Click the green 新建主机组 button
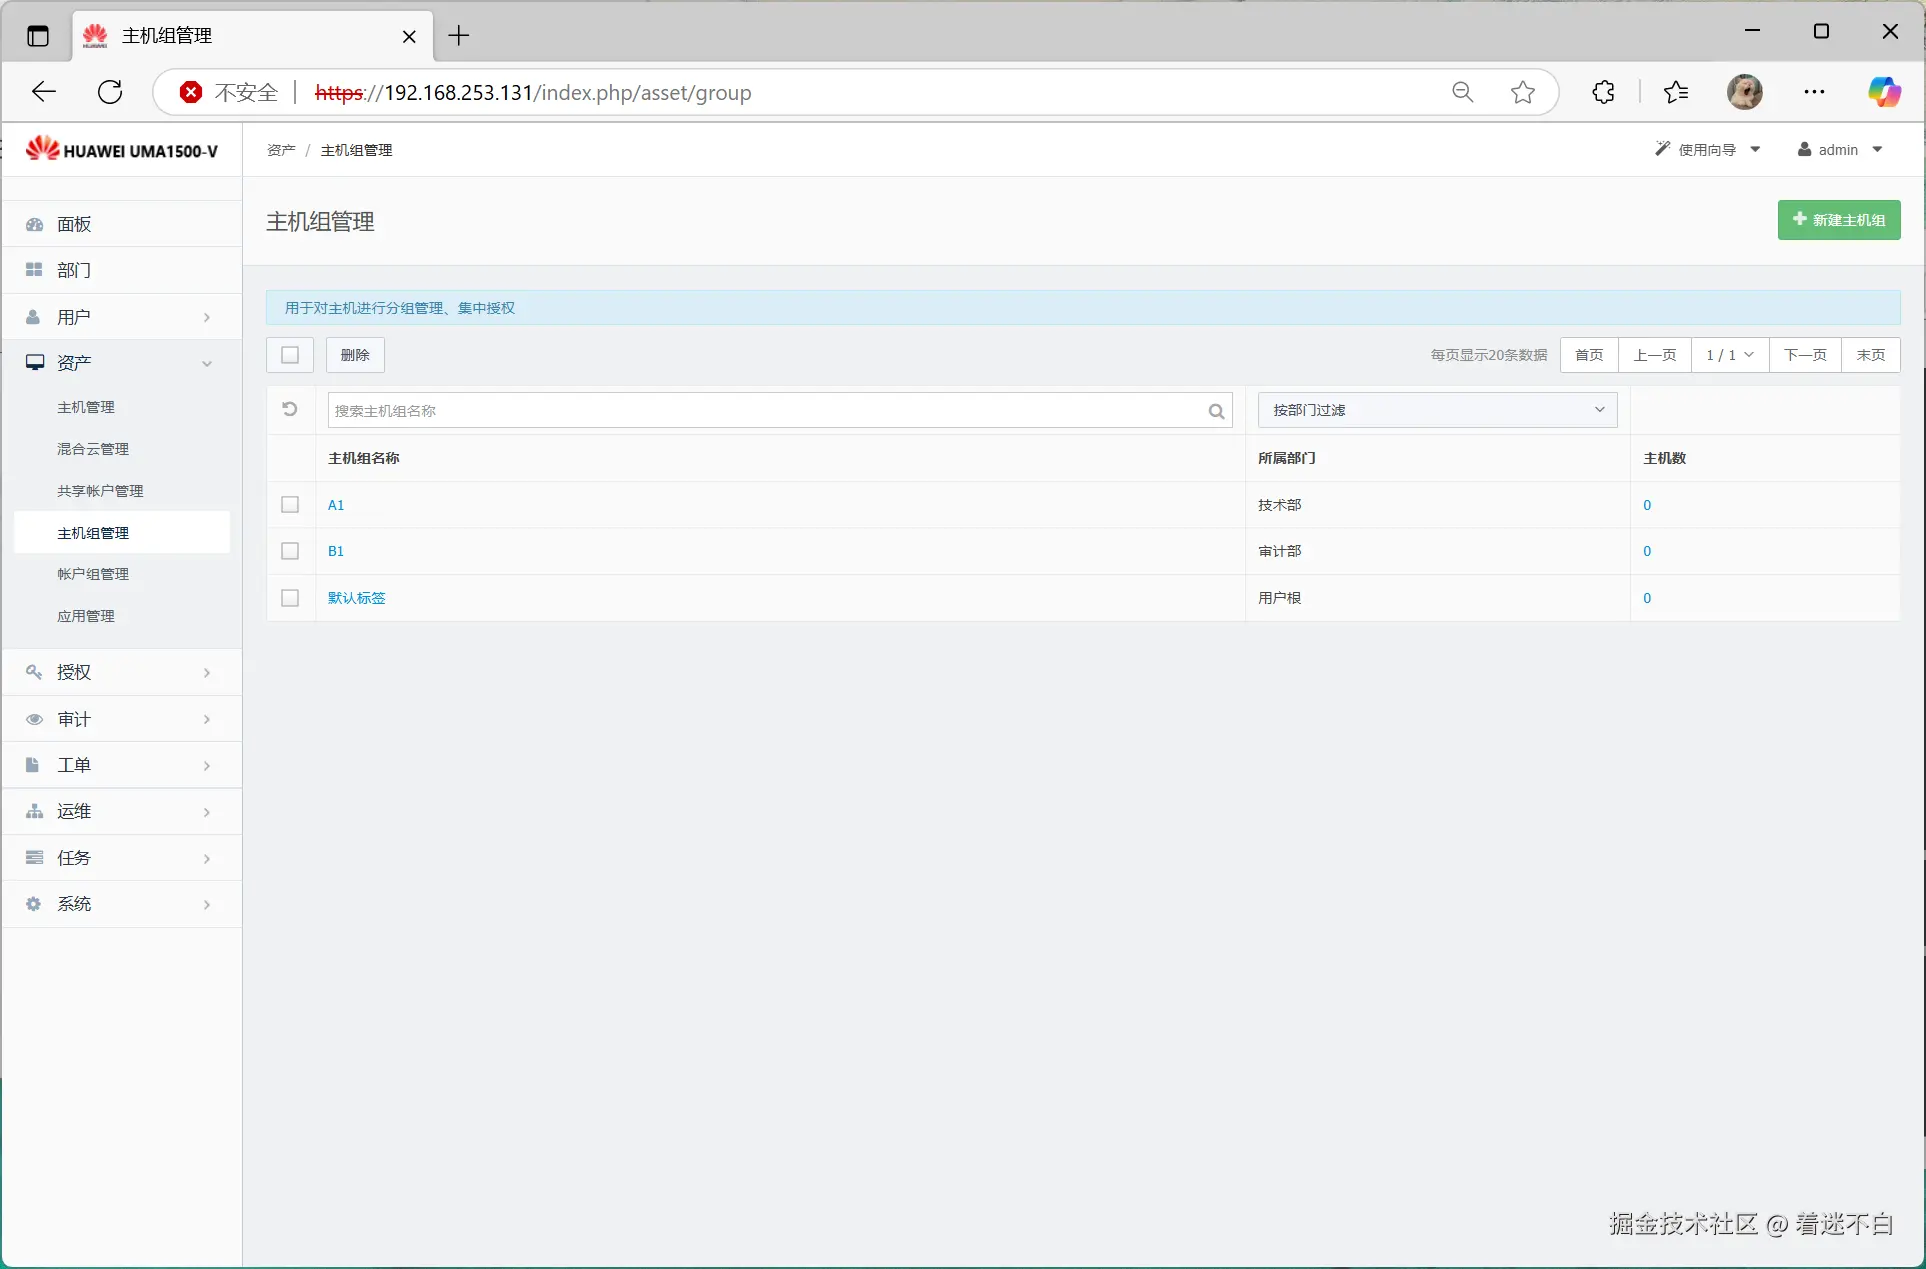The height and width of the screenshot is (1269, 1926). pyautogui.click(x=1838, y=220)
